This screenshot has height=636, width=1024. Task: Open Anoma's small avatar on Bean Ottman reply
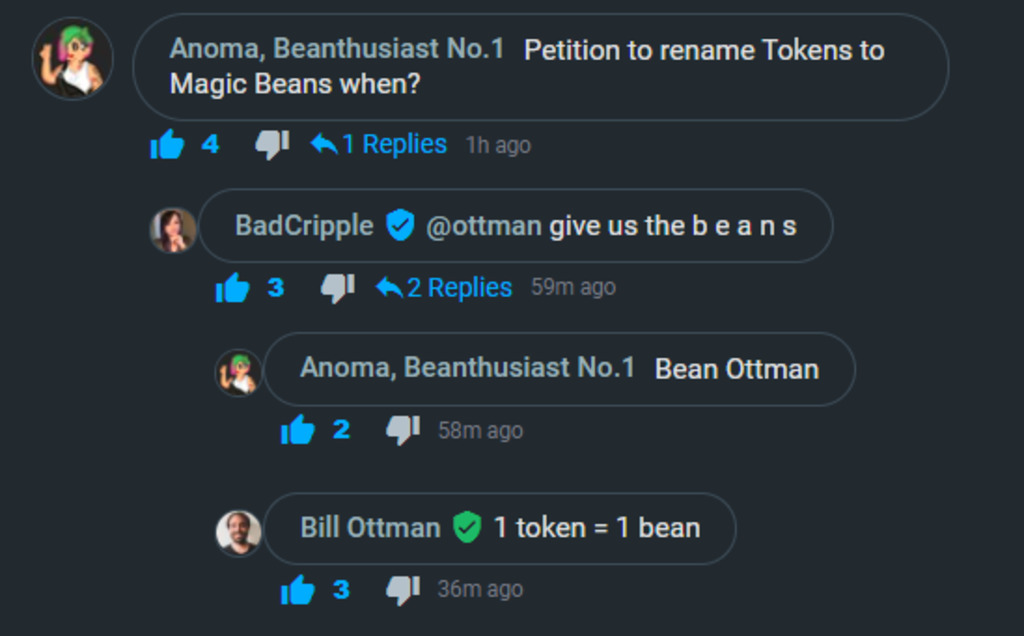pyautogui.click(x=238, y=373)
